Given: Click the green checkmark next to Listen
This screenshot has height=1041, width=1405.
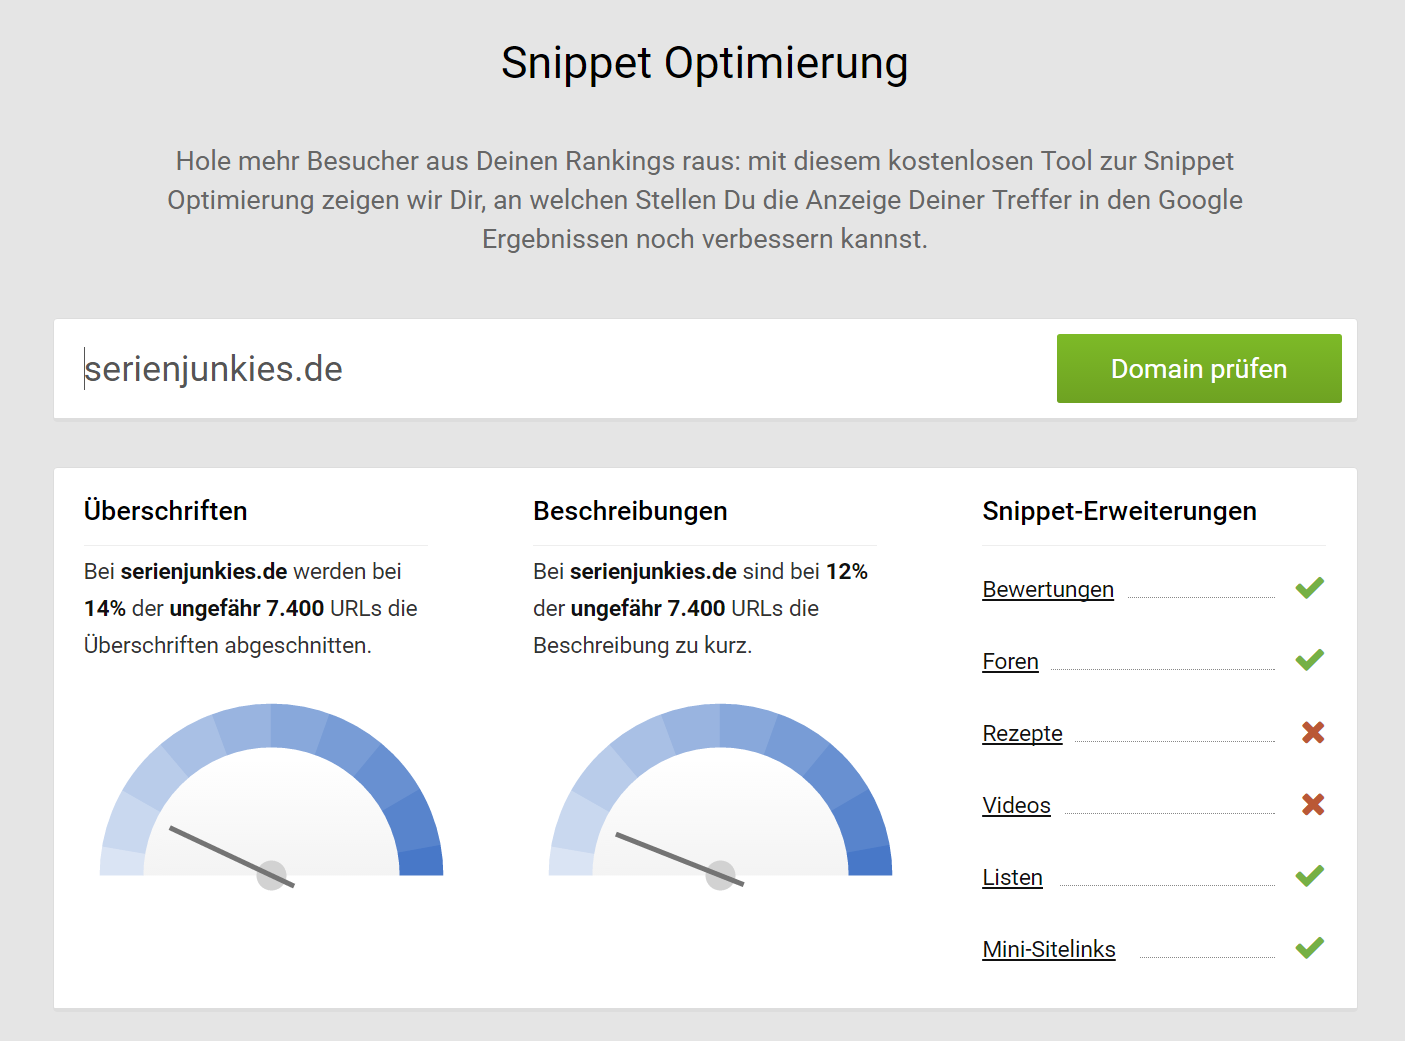Looking at the screenshot, I should point(1309,876).
